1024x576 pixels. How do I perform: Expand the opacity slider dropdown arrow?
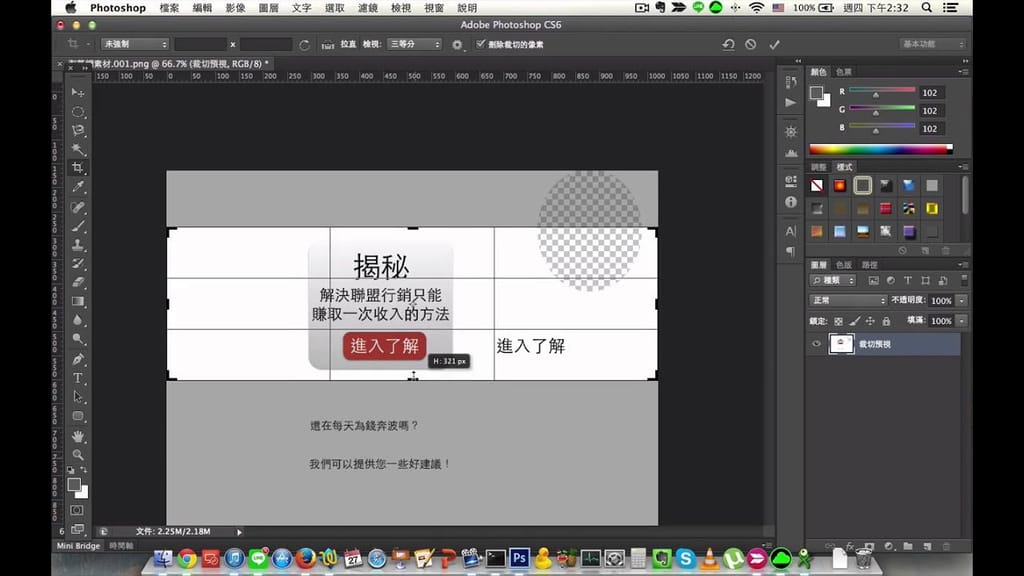pyautogui.click(x=961, y=300)
